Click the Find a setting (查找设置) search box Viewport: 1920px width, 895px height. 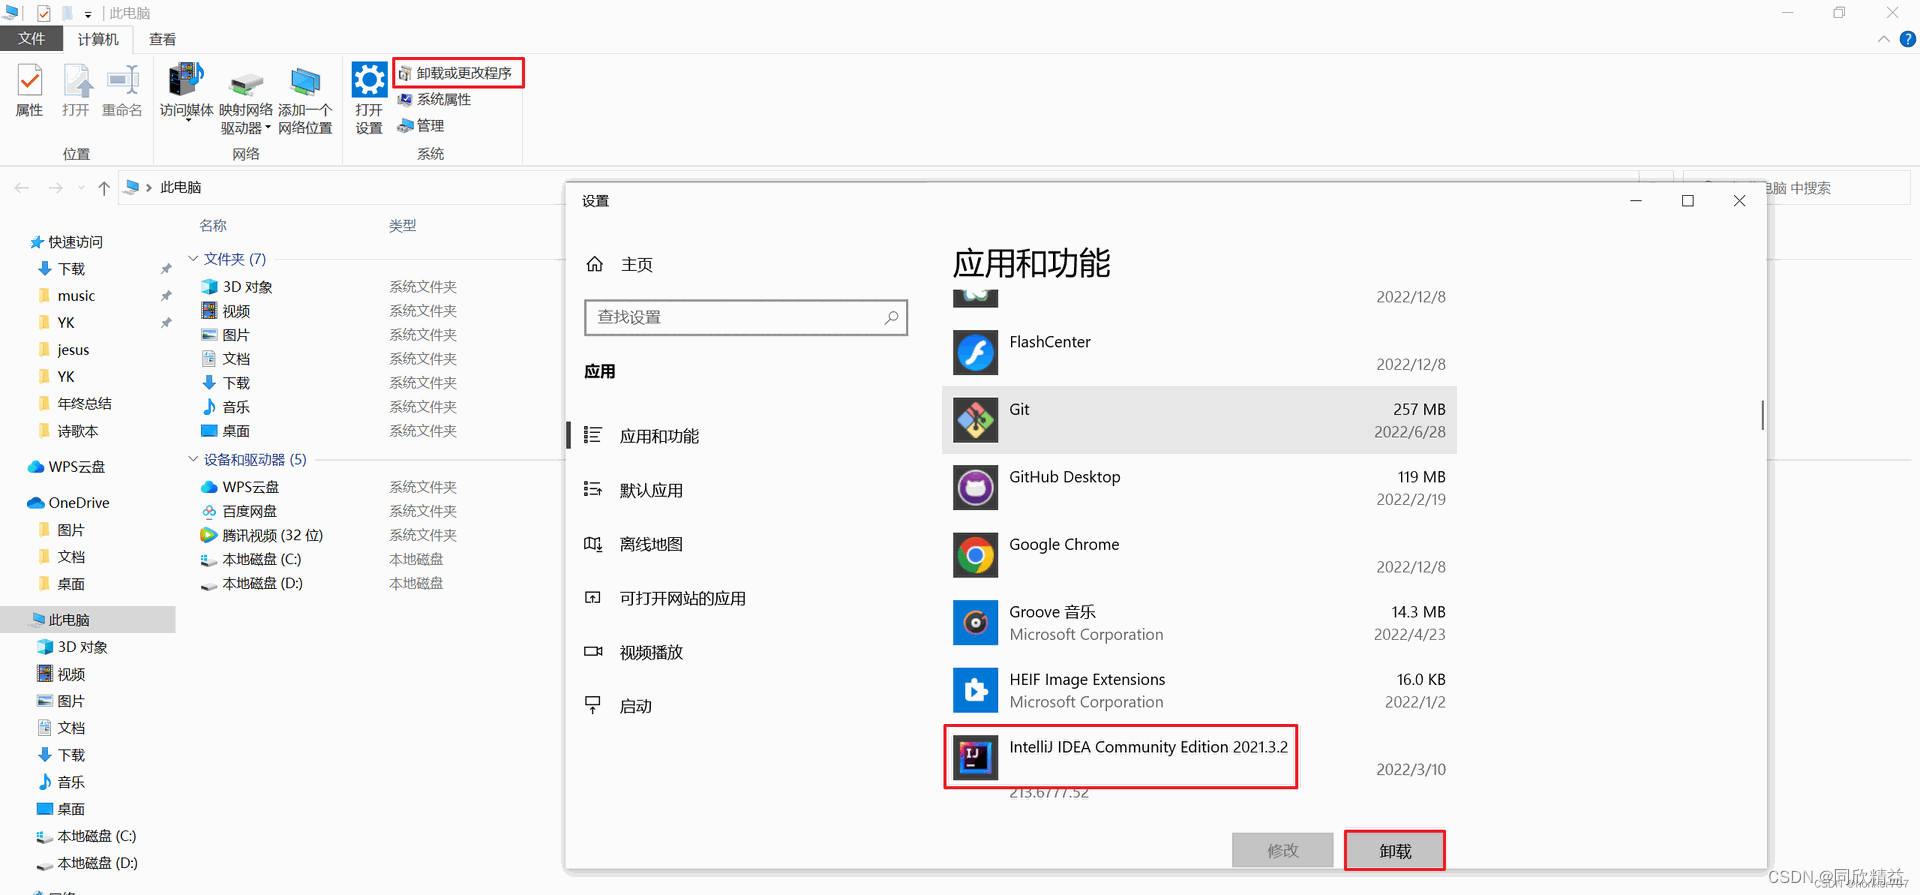(x=745, y=317)
